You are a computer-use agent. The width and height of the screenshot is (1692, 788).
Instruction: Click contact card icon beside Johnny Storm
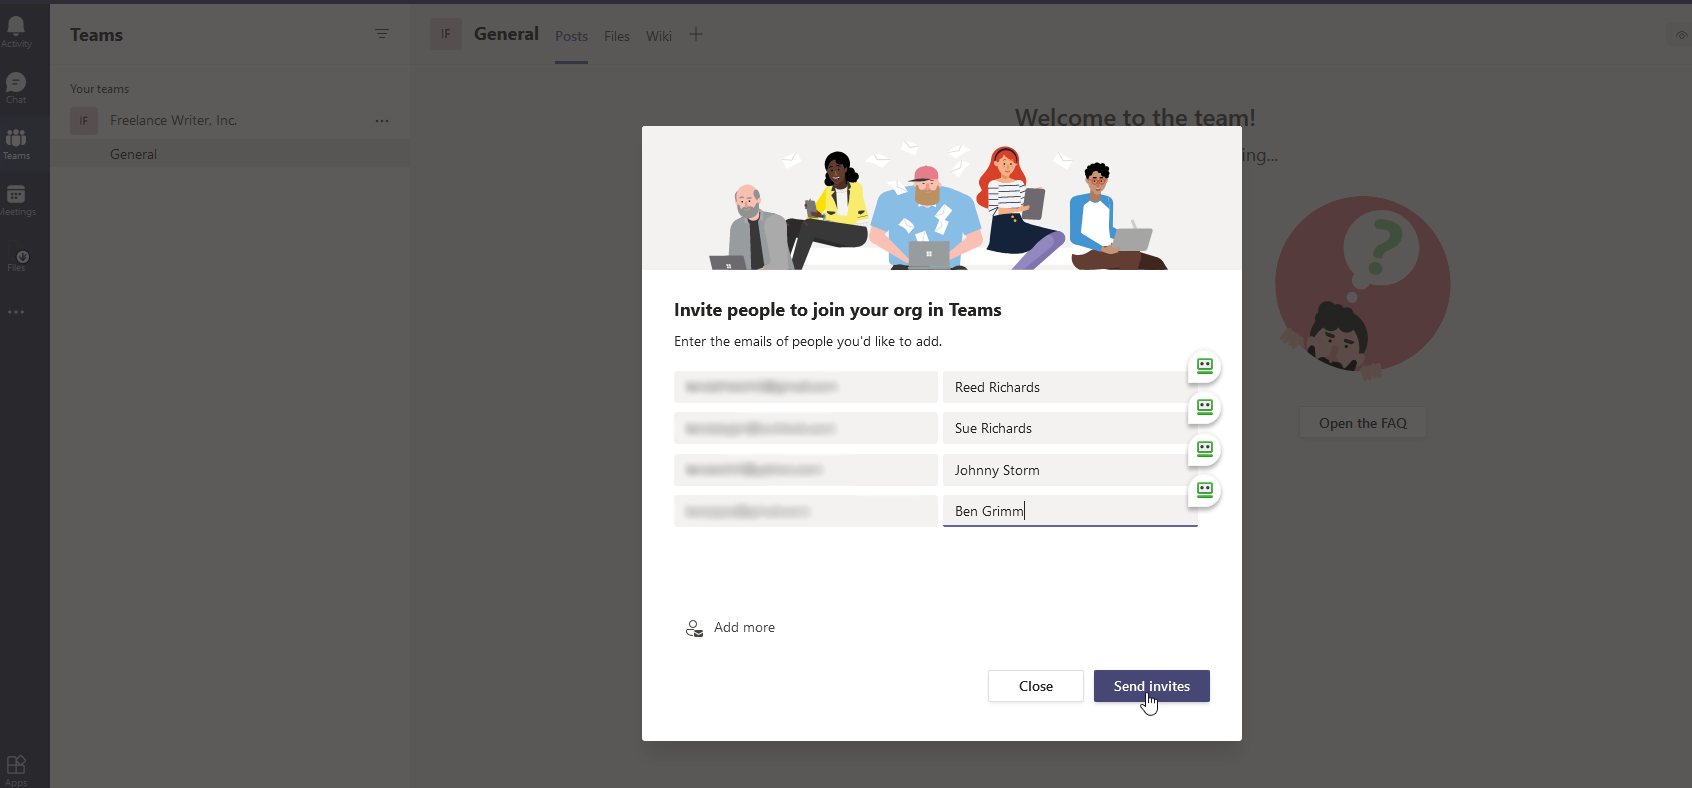tap(1204, 449)
